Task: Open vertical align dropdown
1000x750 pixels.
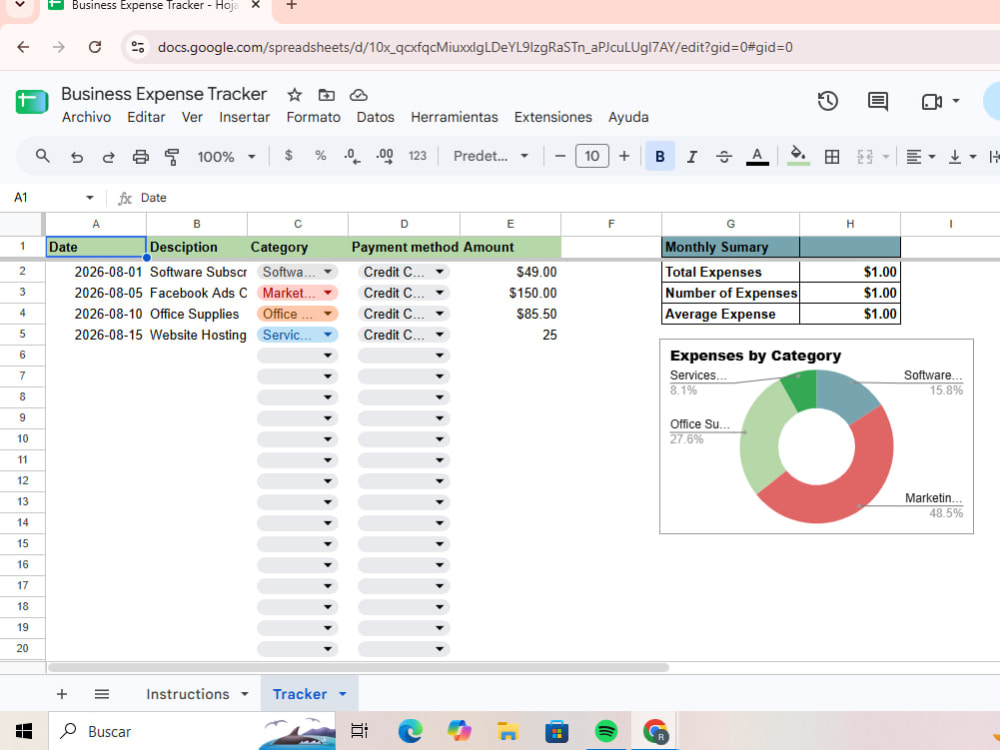Action: click(x=962, y=156)
